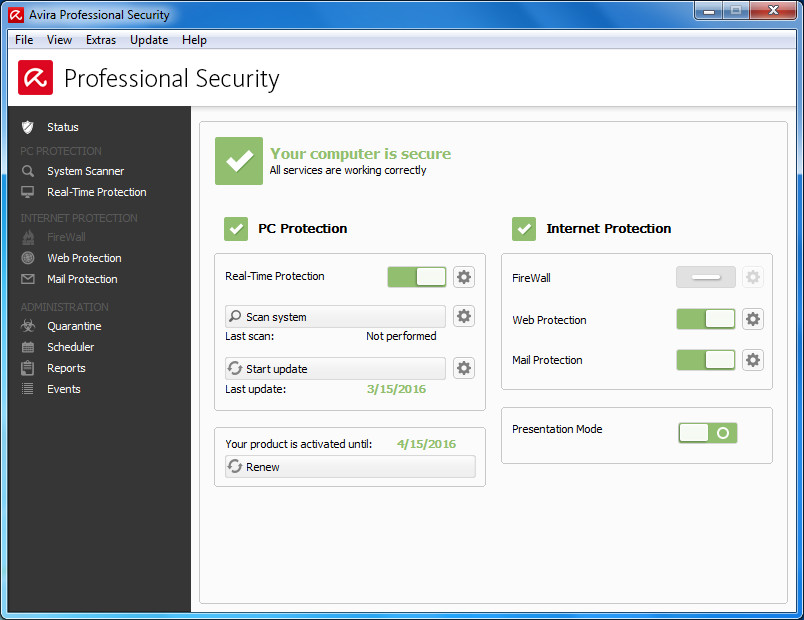804x620 pixels.
Task: Toggle the Mail Protection switch
Action: tap(706, 360)
